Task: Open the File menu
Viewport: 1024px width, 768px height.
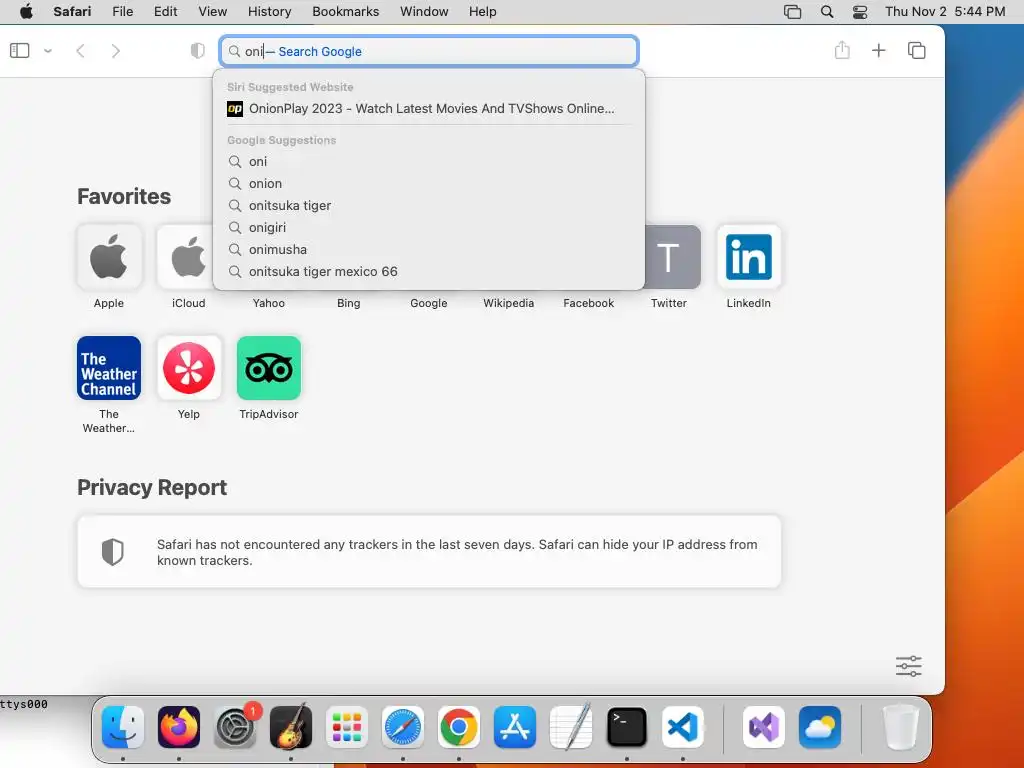Action: (x=122, y=12)
